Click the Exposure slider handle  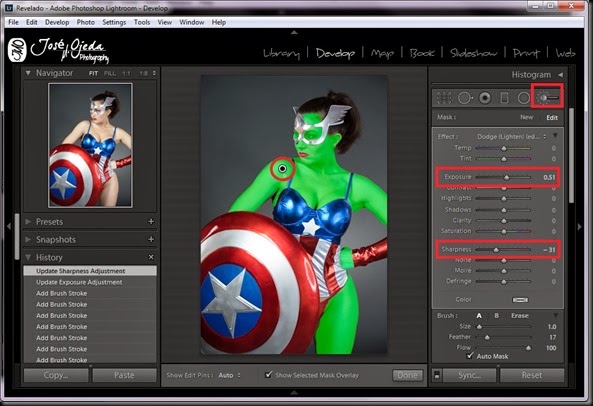coord(506,177)
